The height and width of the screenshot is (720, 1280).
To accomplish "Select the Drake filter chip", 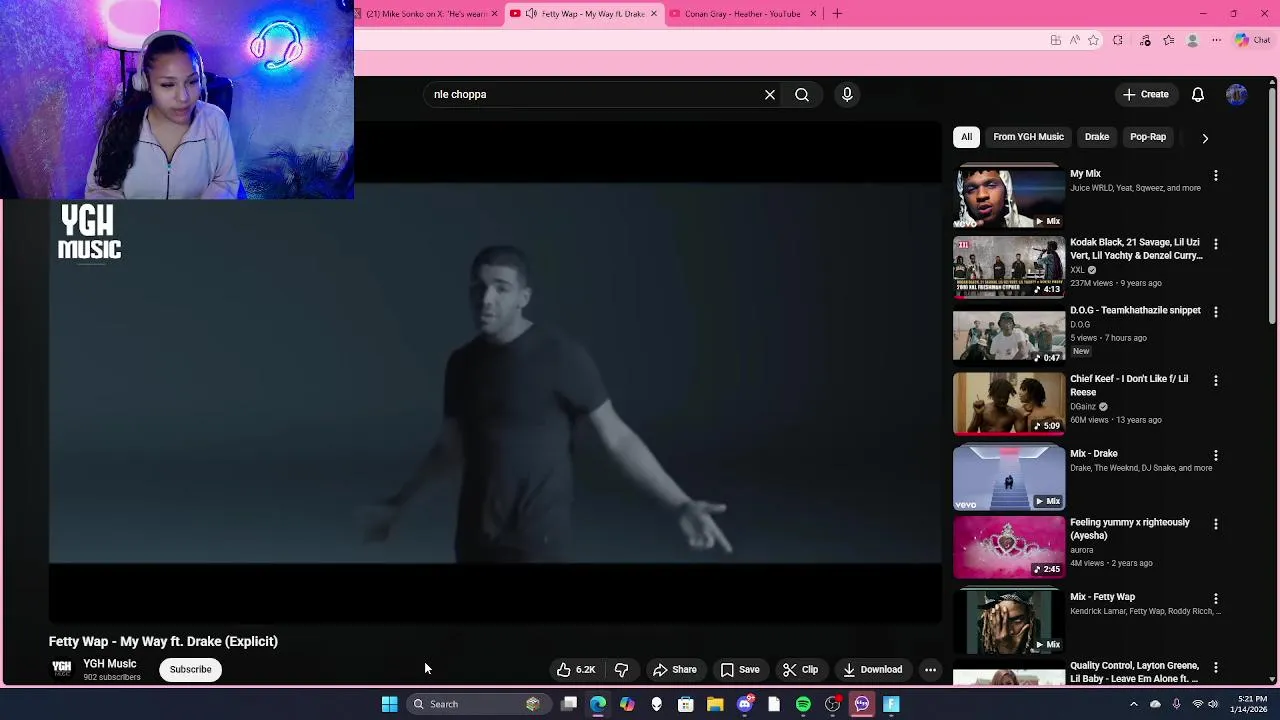I will (1097, 137).
